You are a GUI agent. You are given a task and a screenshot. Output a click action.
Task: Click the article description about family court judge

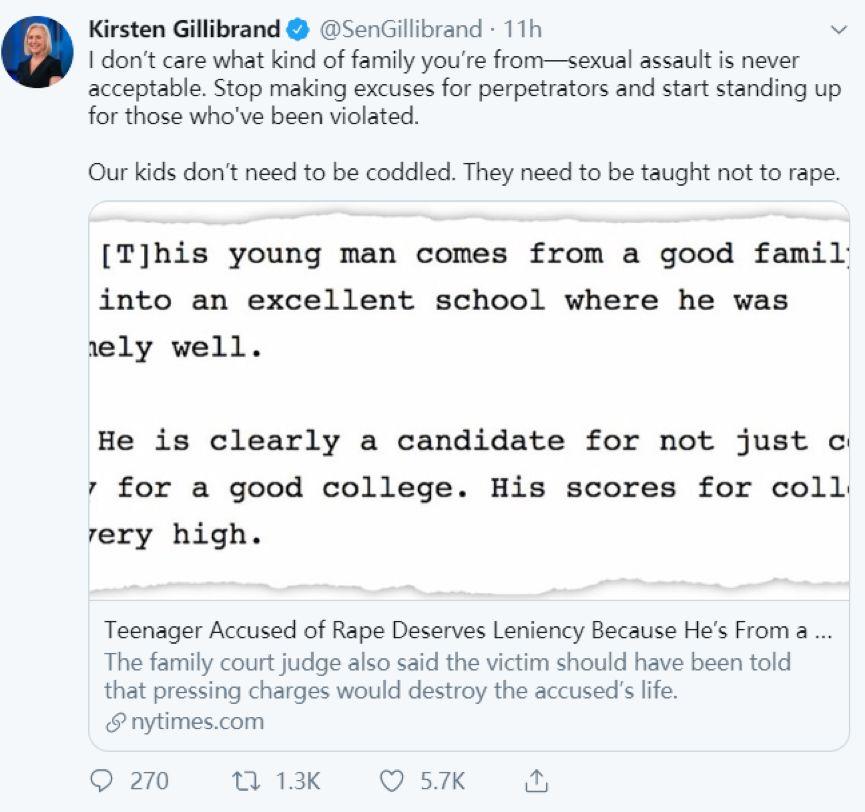pos(447,676)
